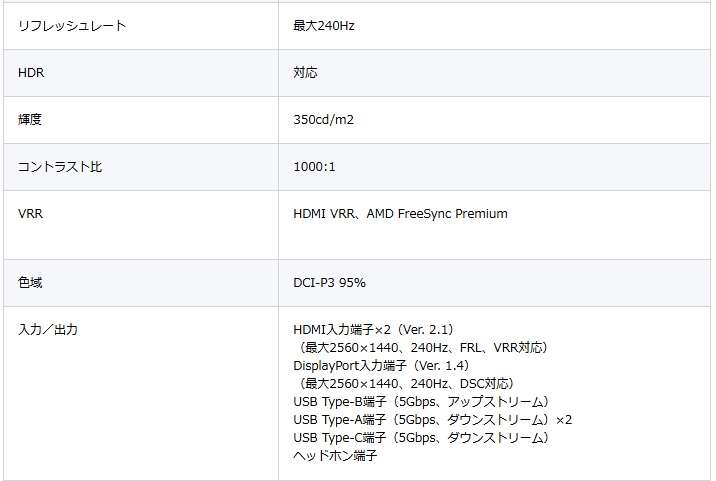Select the 350cd/m2 brightness value
Viewport: 716px width, 481px height.
[323, 120]
